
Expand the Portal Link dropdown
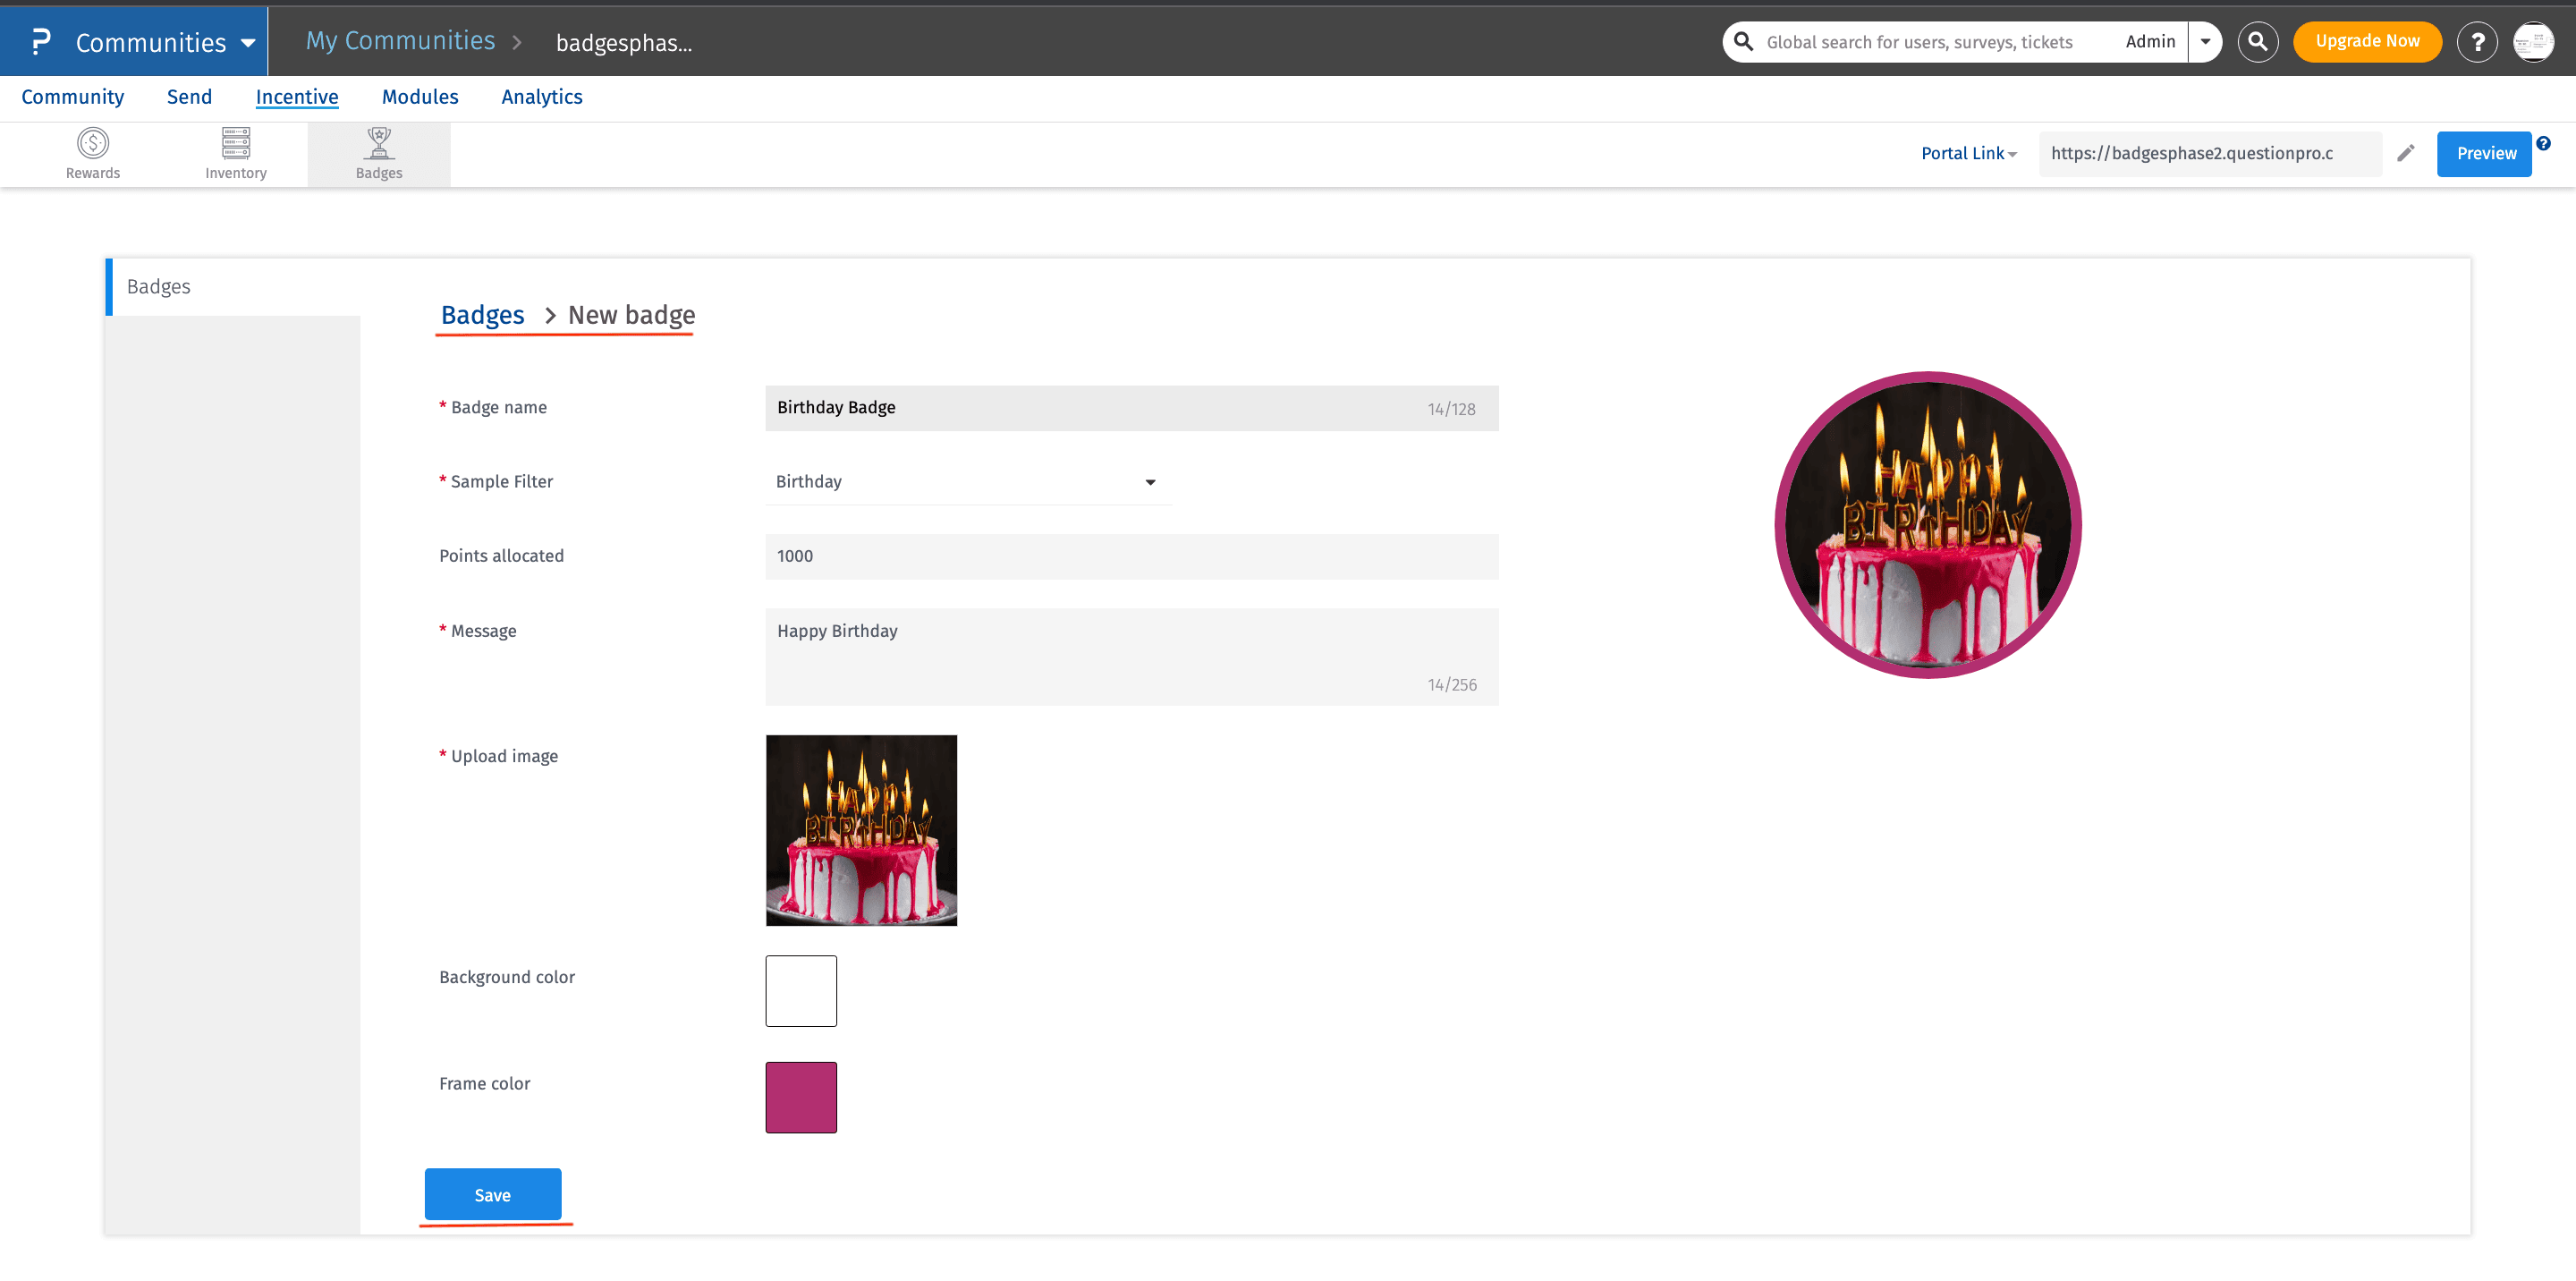point(1968,154)
